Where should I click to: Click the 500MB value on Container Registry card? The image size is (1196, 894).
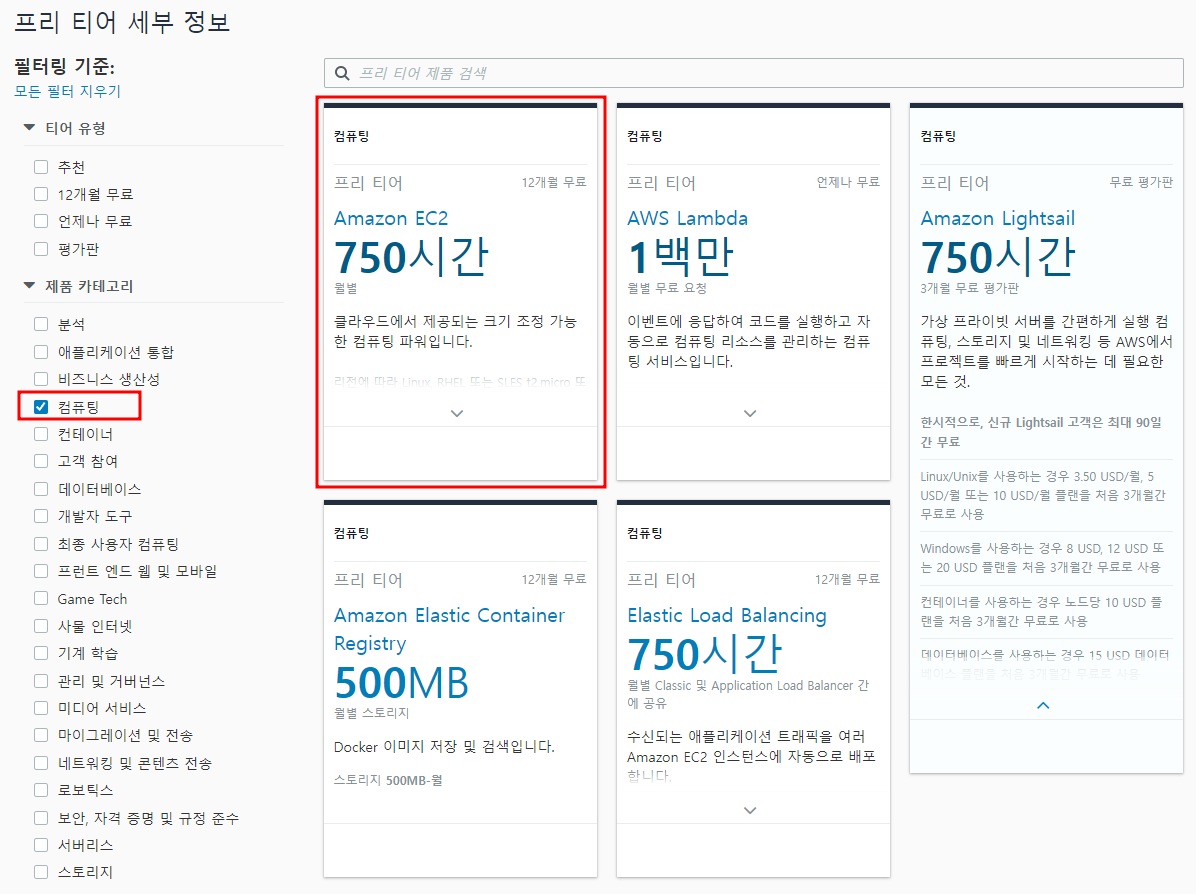click(401, 683)
